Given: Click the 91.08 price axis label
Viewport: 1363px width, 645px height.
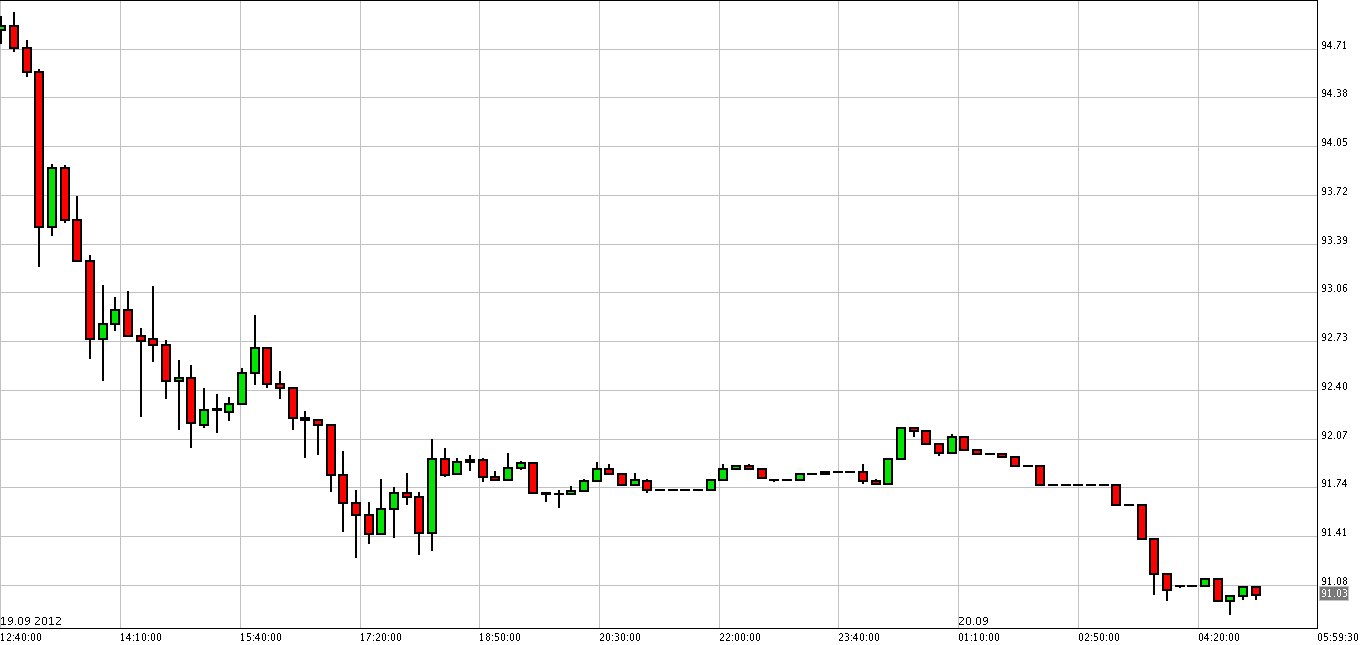Looking at the screenshot, I should [1334, 582].
